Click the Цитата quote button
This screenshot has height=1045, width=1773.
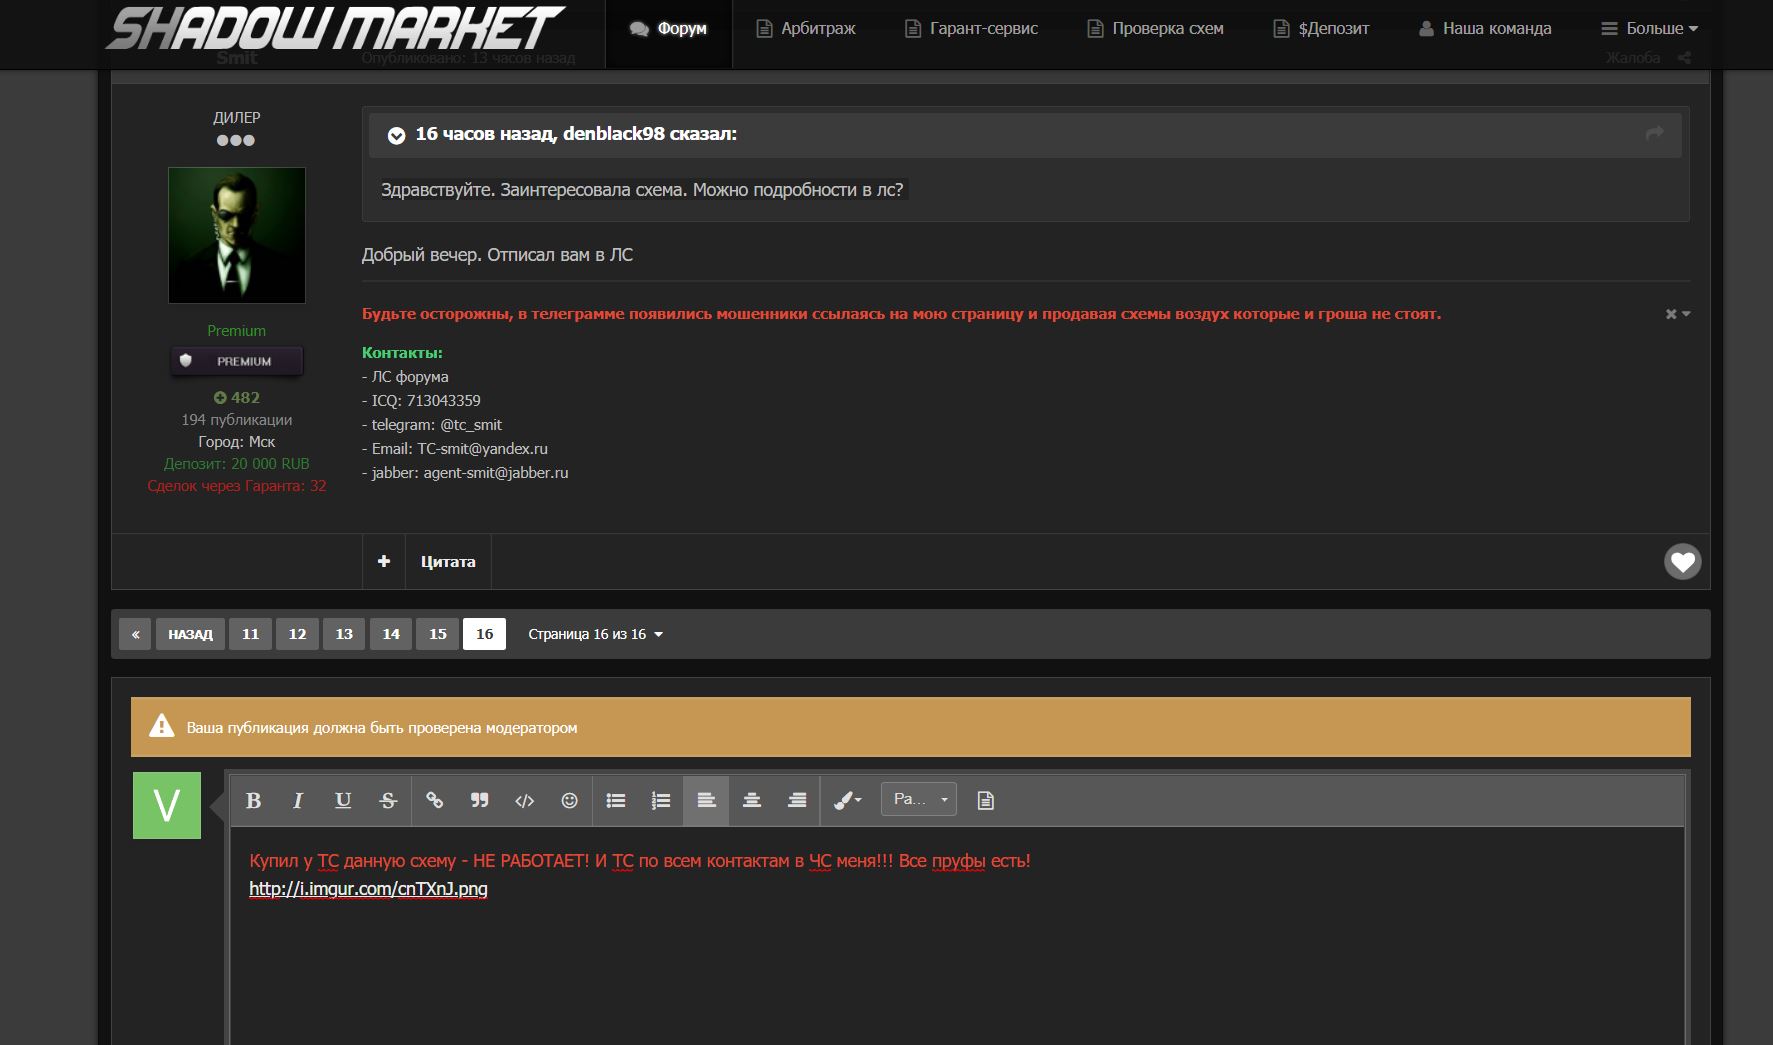(448, 562)
